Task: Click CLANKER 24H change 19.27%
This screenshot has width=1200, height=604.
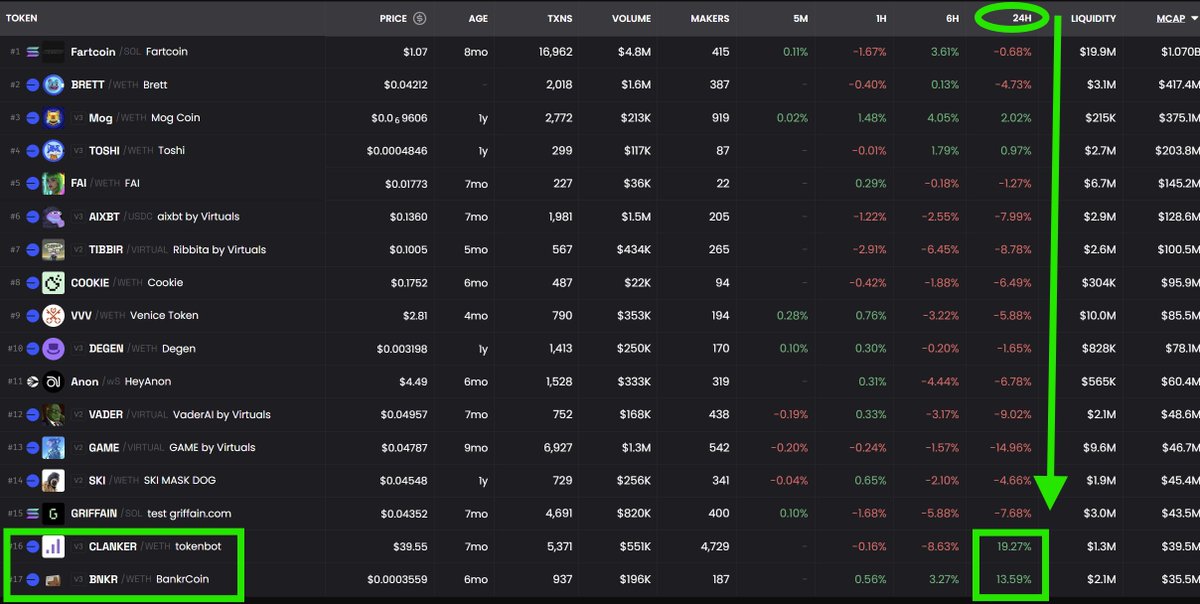Action: (1014, 547)
